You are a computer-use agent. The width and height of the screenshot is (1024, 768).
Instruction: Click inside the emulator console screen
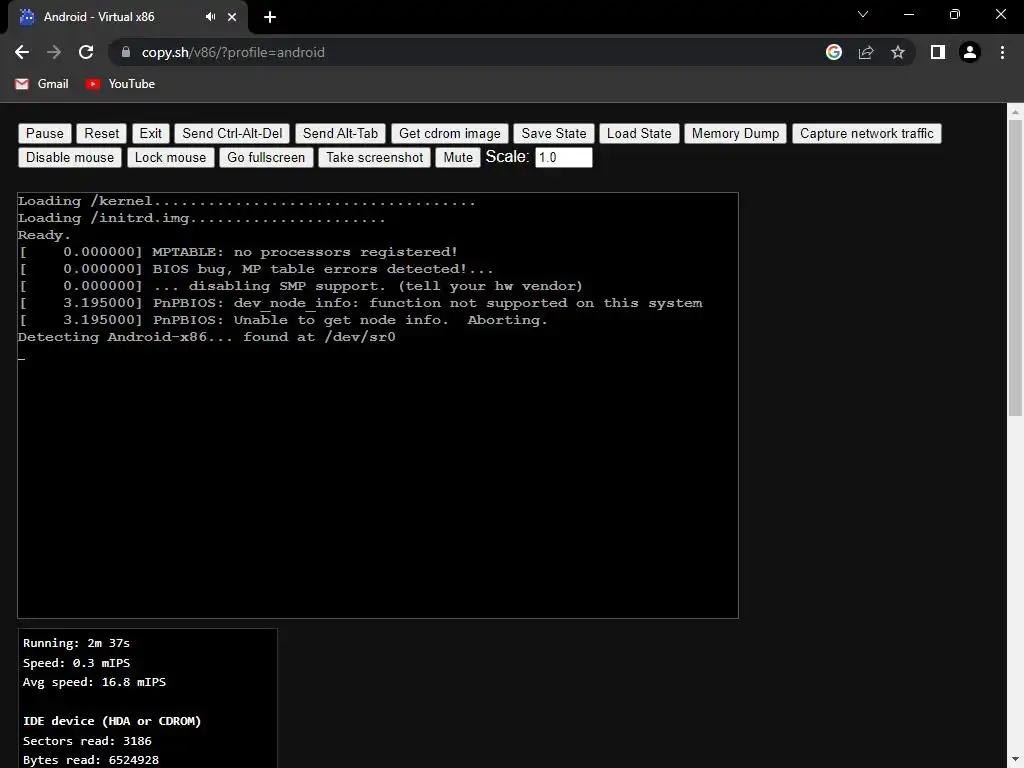tap(377, 405)
